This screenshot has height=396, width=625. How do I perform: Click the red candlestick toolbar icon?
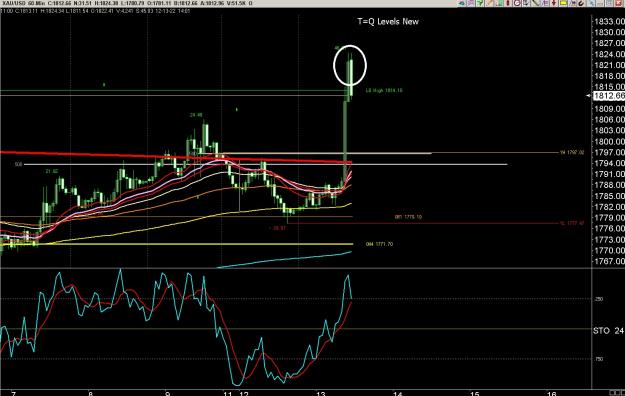coord(508,3)
